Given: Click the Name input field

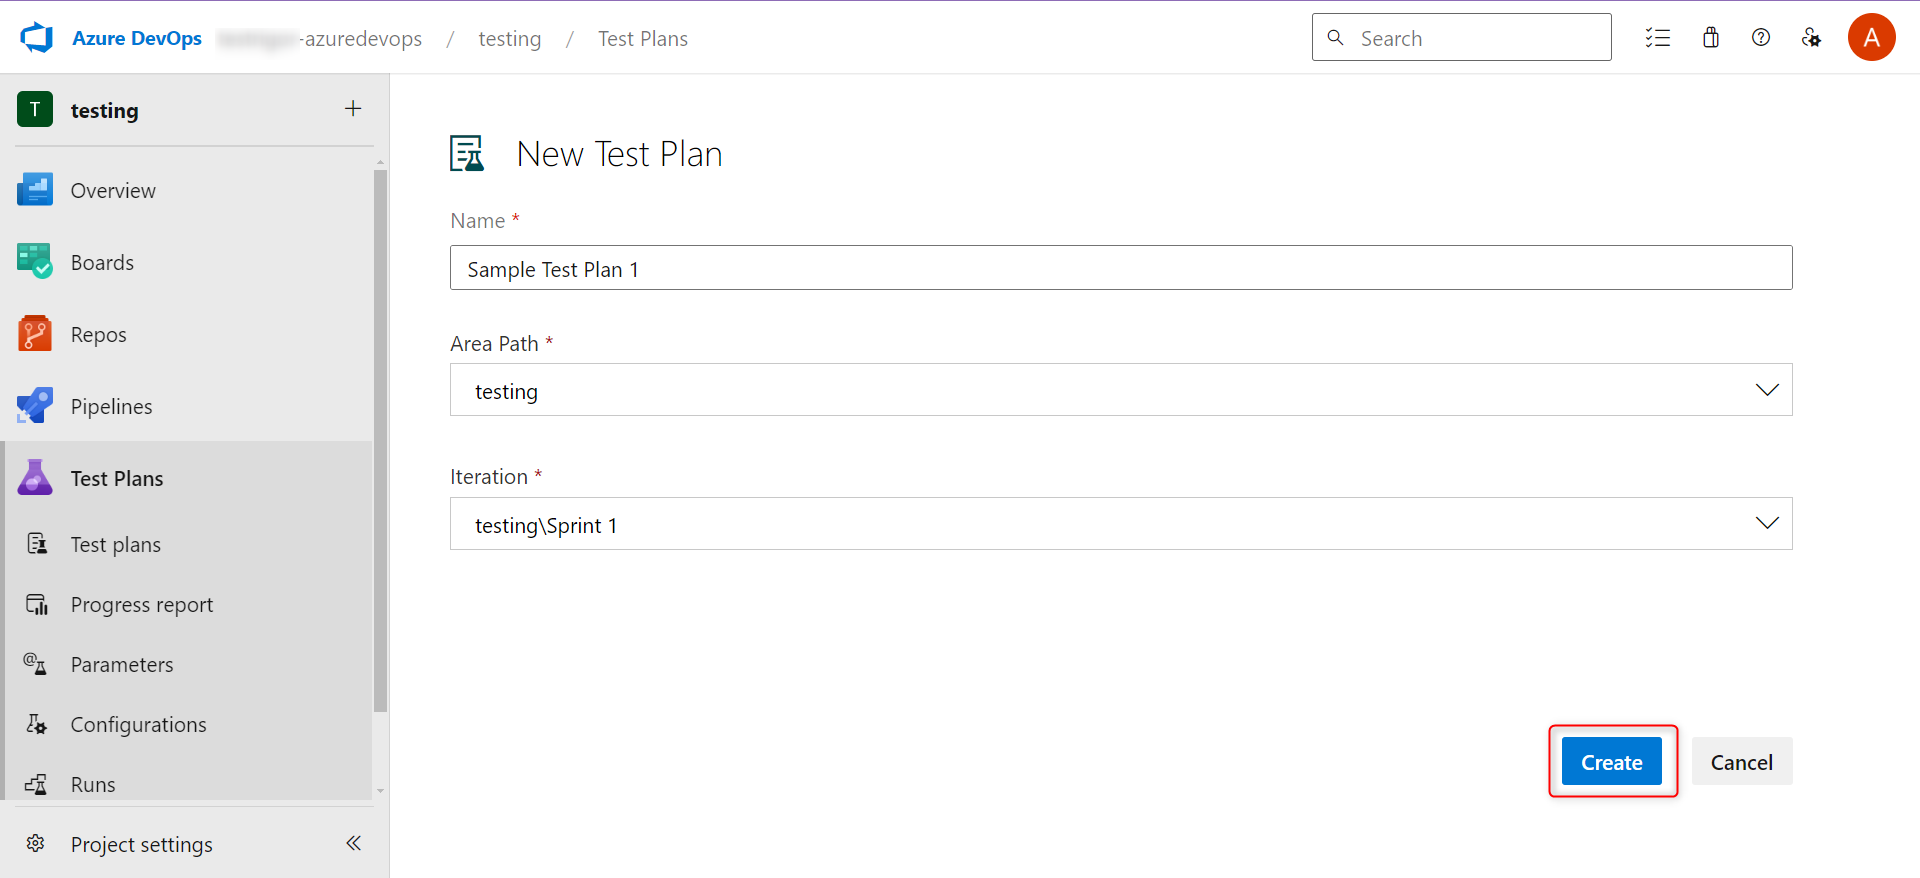Looking at the screenshot, I should point(1120,268).
